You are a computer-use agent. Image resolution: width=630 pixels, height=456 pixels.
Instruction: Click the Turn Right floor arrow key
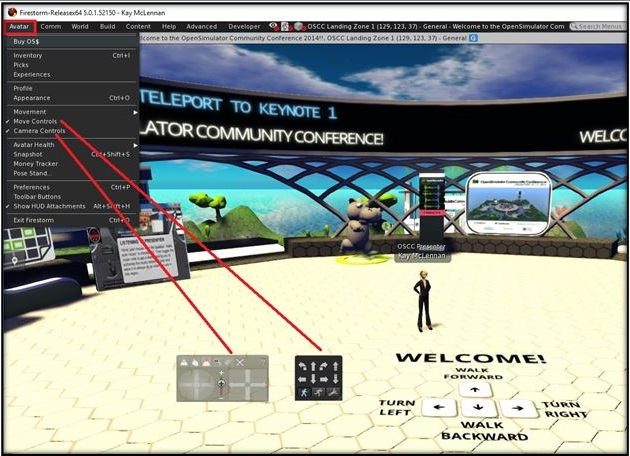coord(519,409)
